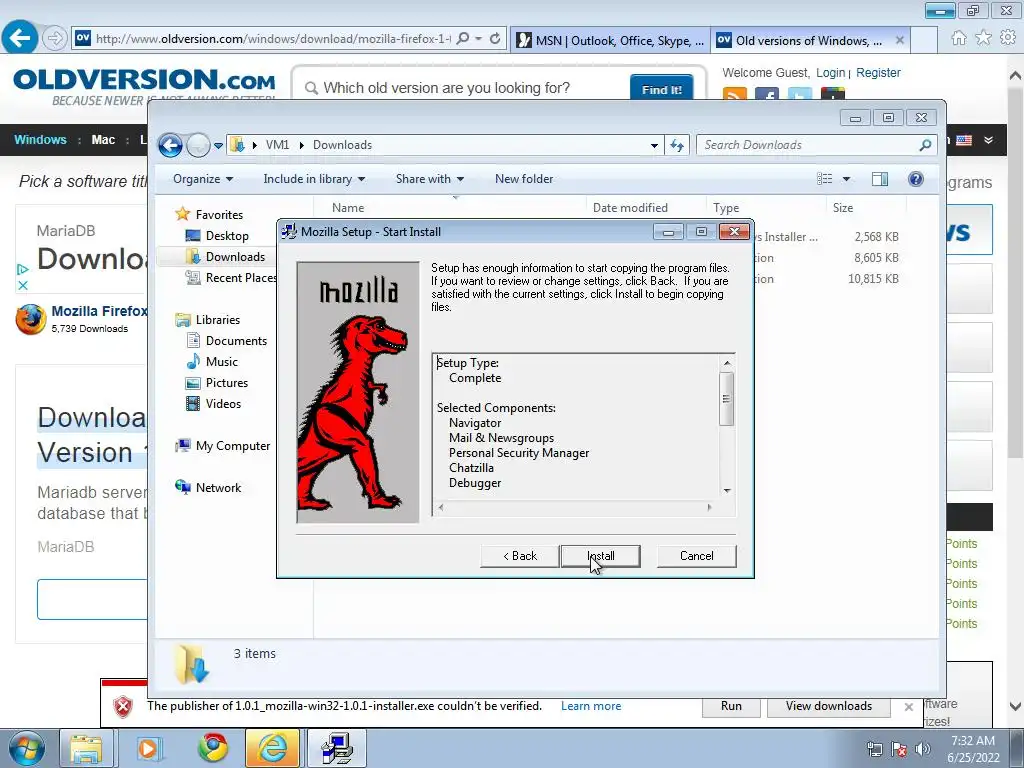Click Explorer back arrow button

(x=170, y=145)
